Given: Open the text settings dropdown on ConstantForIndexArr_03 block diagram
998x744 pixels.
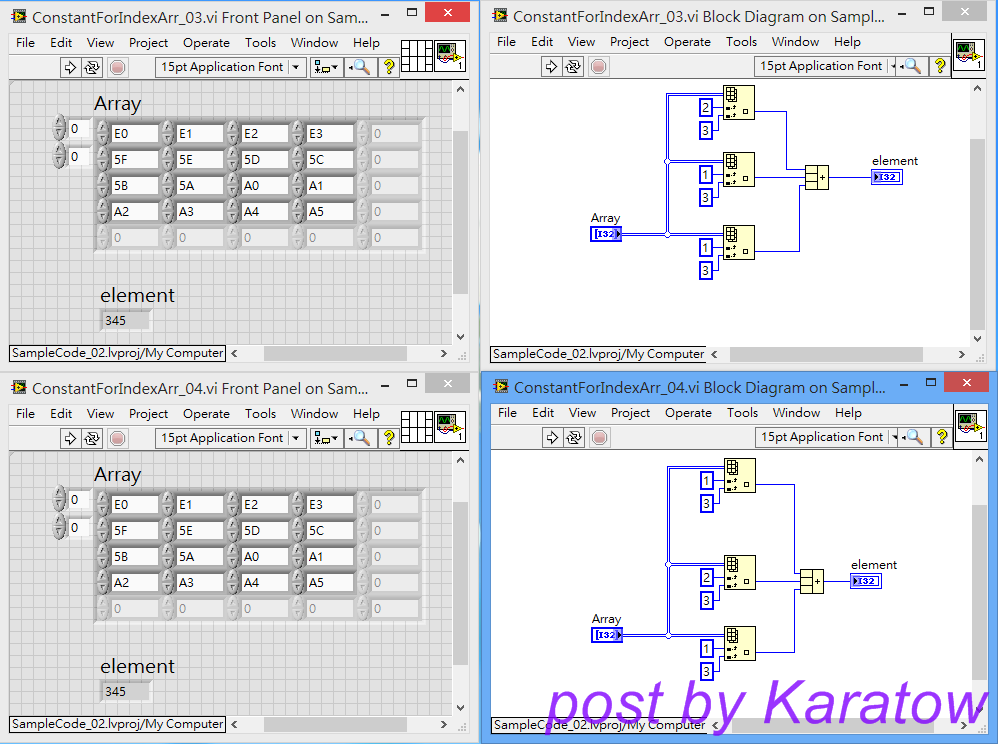Looking at the screenshot, I should point(820,65).
